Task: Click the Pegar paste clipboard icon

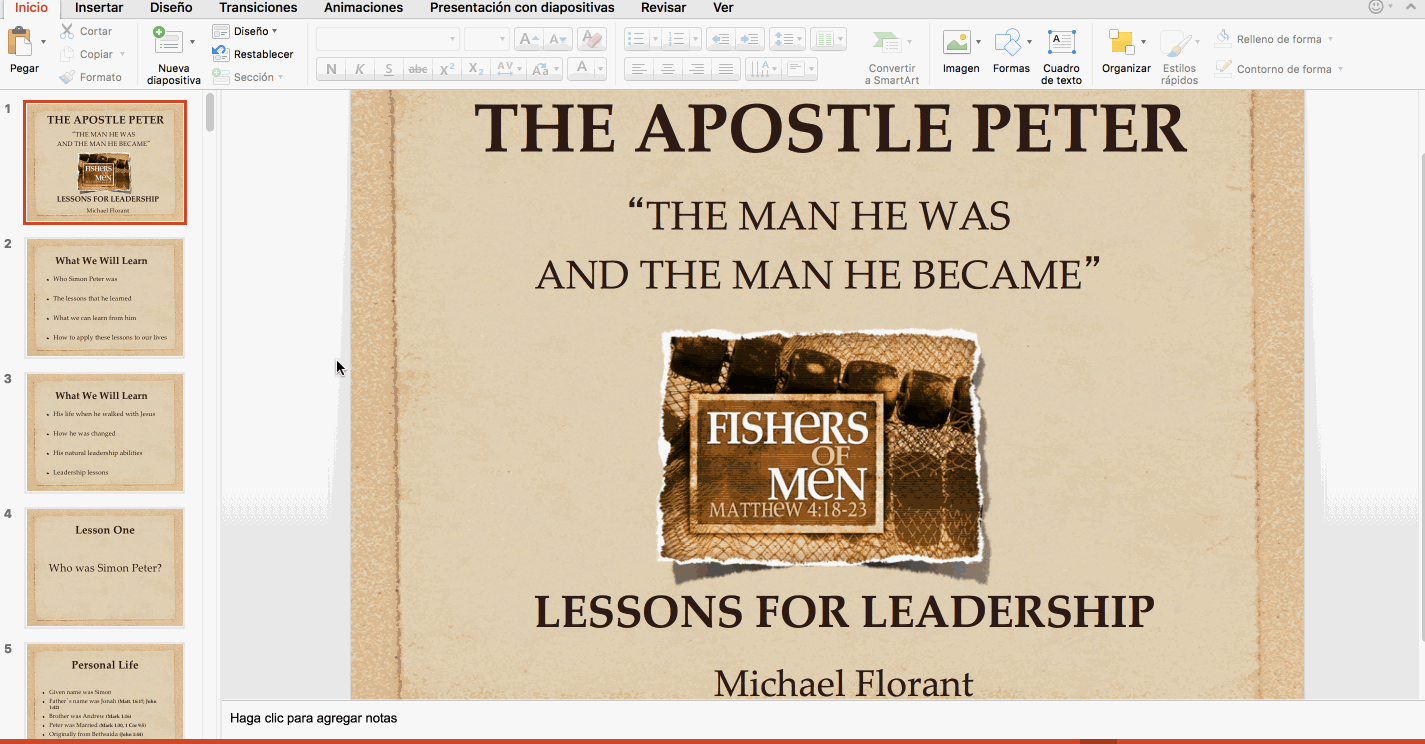Action: (x=20, y=43)
